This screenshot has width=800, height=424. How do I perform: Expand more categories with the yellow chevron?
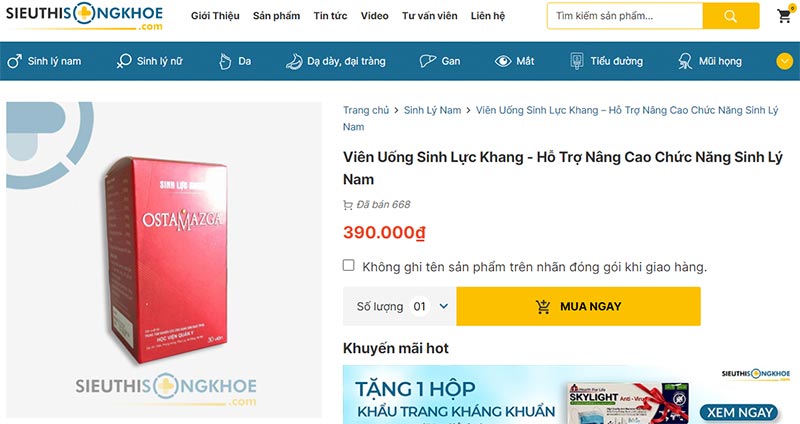[x=785, y=61]
